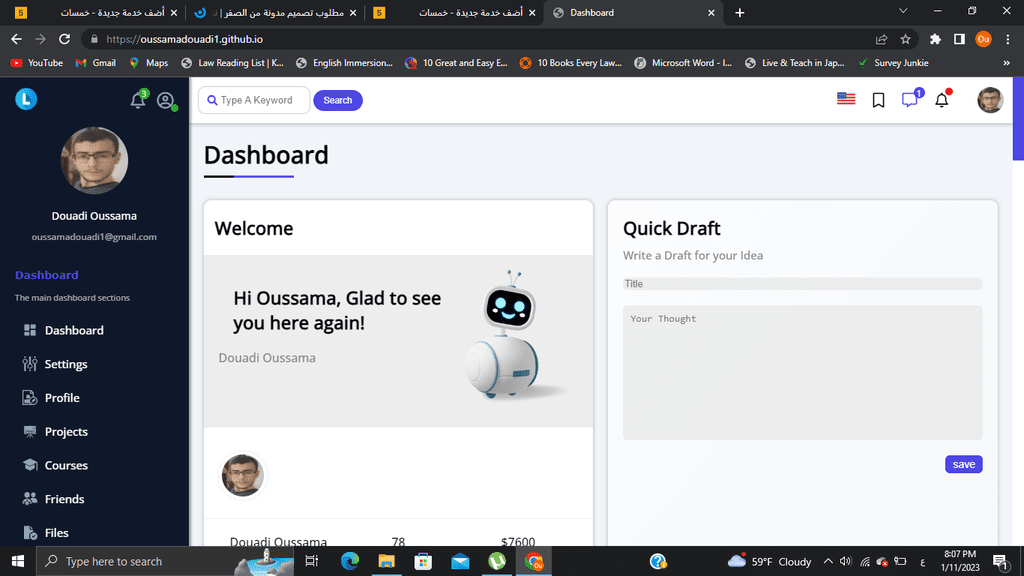Open Microsoft Word bookmark

click(683, 63)
